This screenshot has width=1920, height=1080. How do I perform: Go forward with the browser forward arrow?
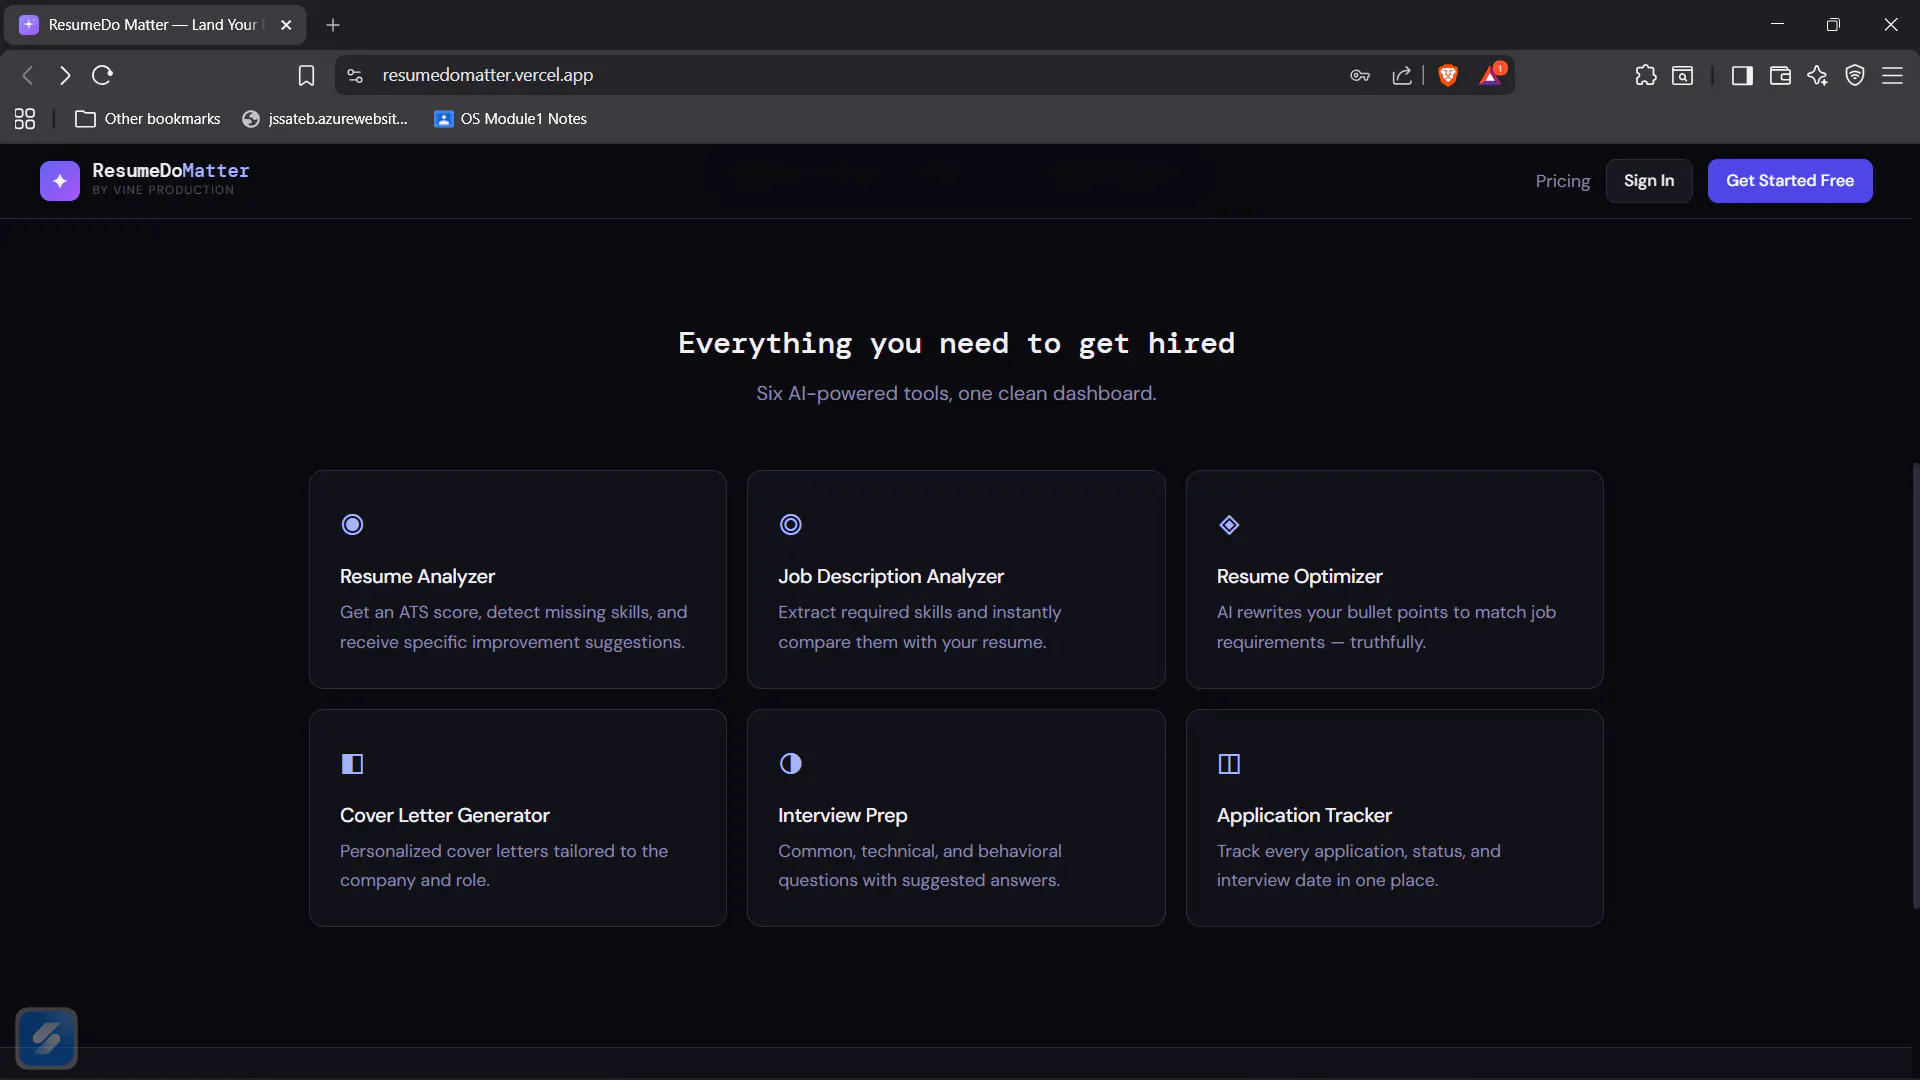[x=65, y=75]
